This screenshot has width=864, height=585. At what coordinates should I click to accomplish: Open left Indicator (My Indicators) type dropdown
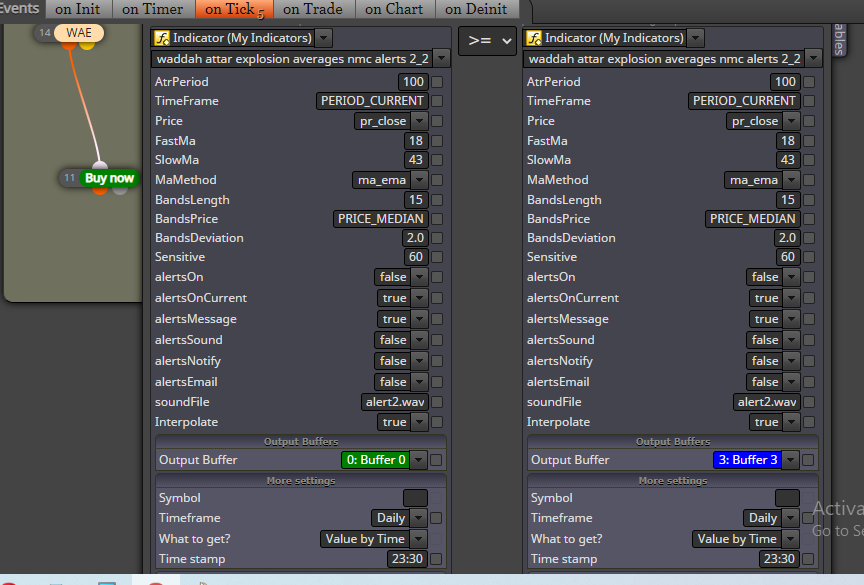click(324, 38)
